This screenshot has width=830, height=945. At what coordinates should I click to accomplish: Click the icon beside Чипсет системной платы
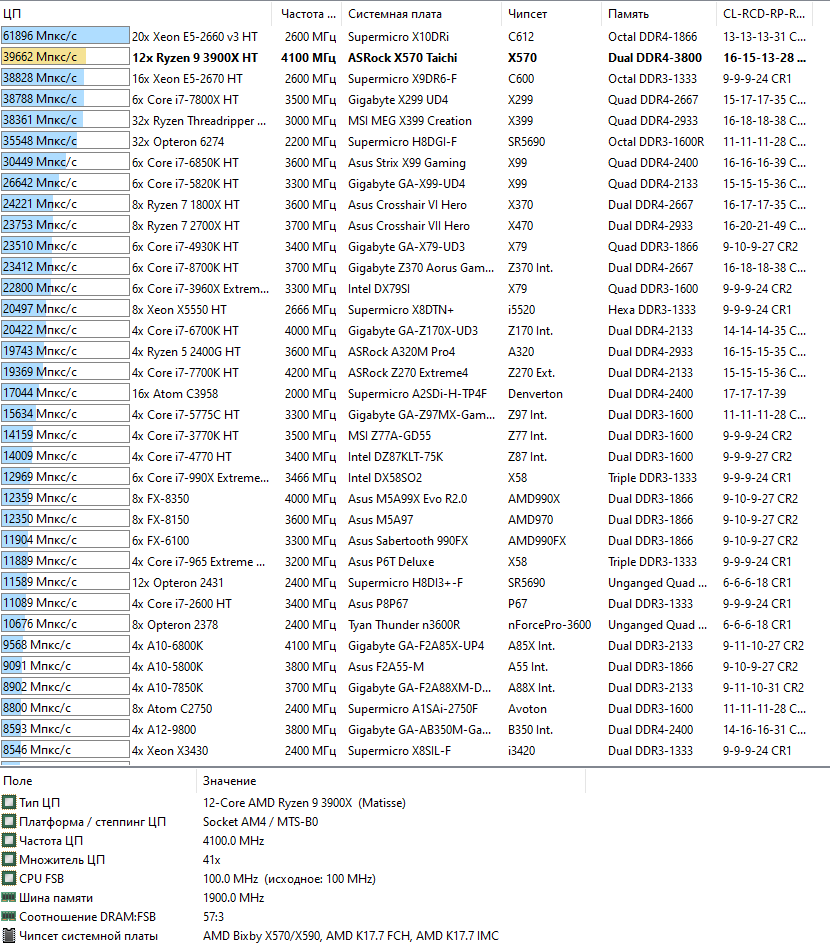[8, 935]
